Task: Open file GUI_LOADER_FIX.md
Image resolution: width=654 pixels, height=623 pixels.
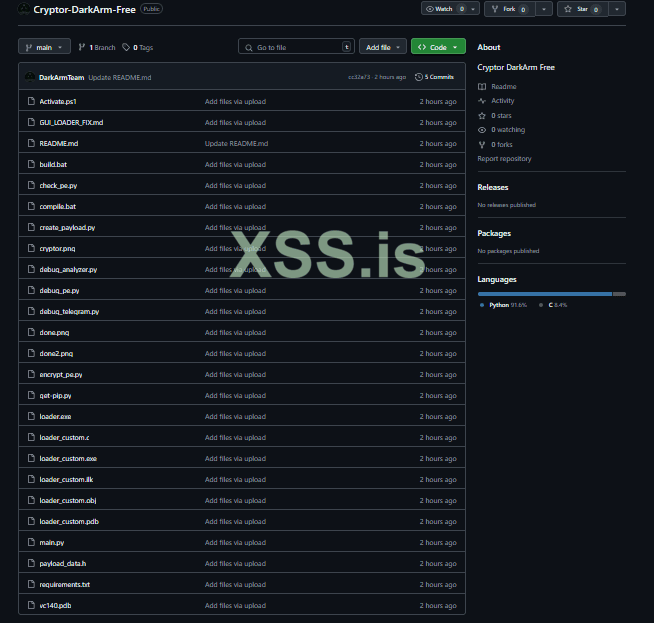Action: coord(71,123)
